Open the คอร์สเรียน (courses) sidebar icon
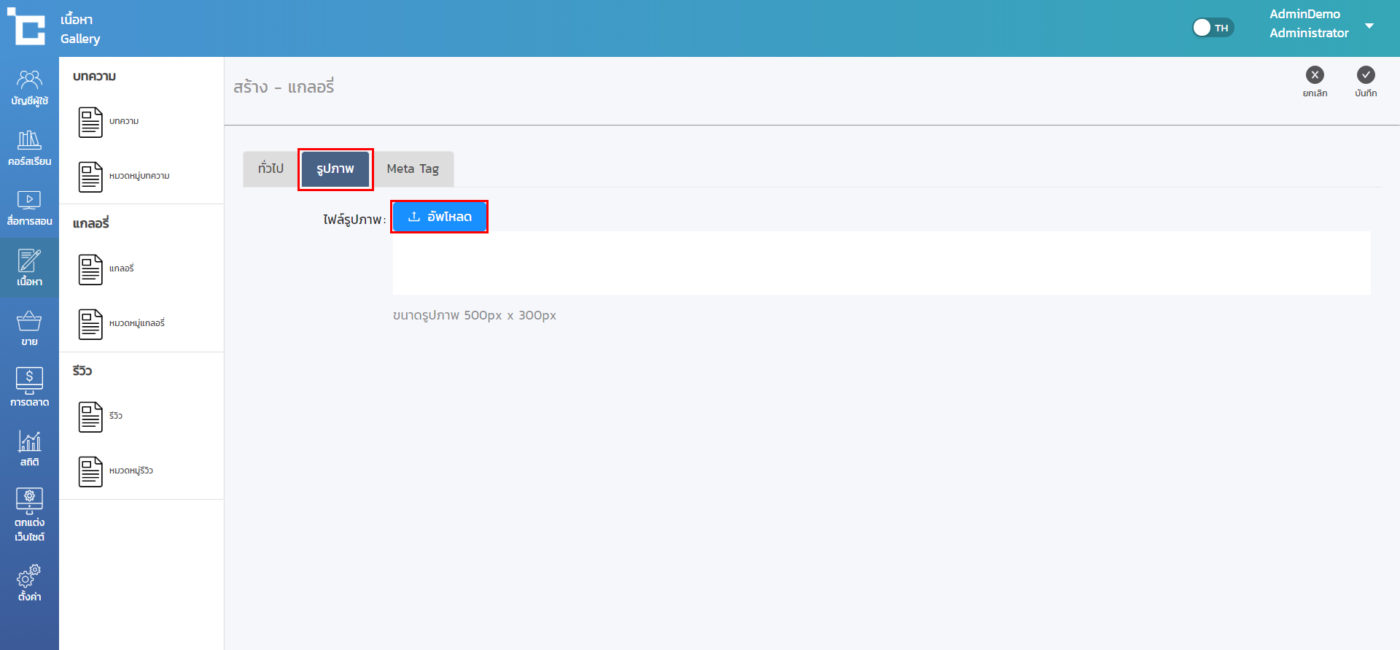1400x650 pixels. coord(29,147)
